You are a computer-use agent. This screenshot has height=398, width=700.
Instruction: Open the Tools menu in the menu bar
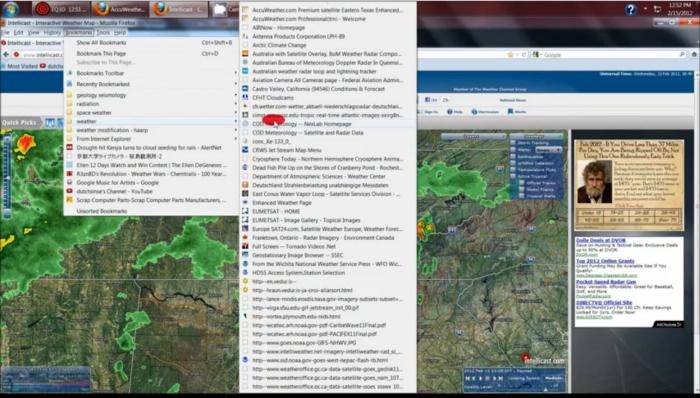(x=103, y=33)
